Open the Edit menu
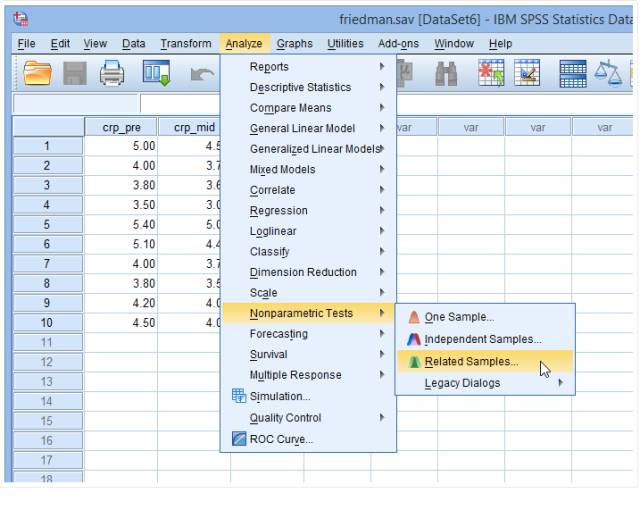This screenshot has width=640, height=510. tap(60, 43)
